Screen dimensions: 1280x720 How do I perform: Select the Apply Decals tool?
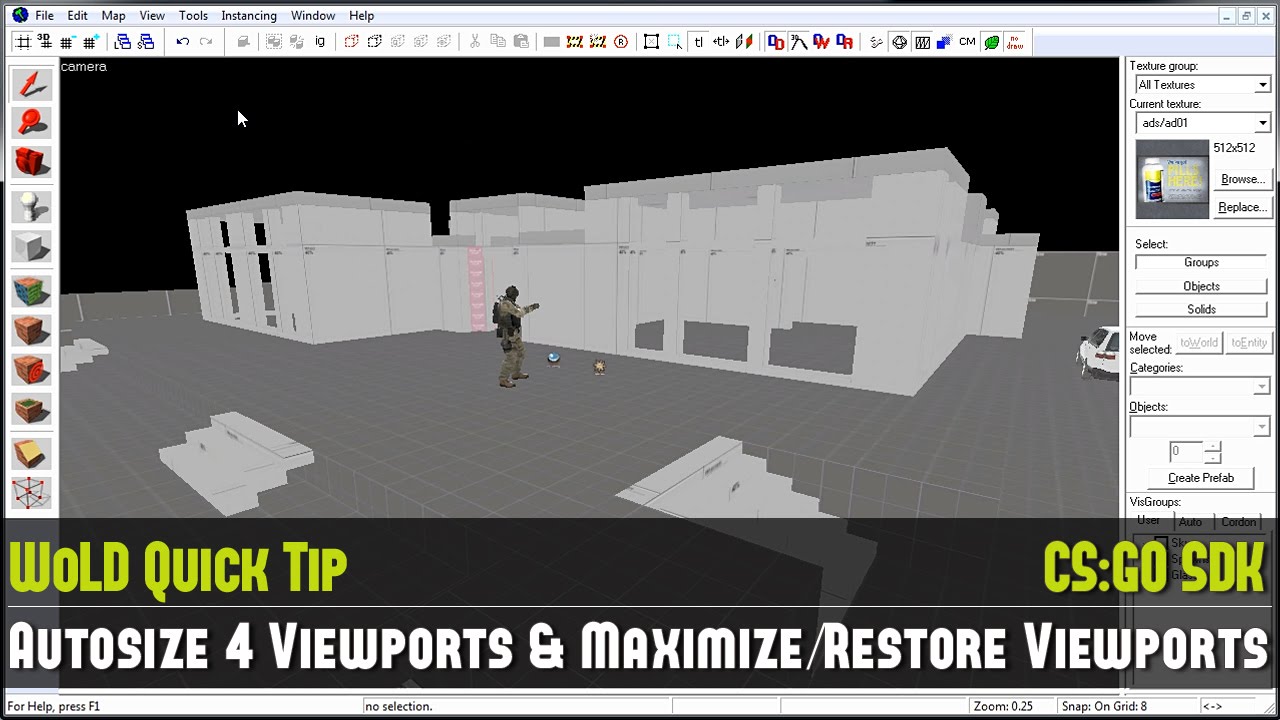tap(32, 369)
